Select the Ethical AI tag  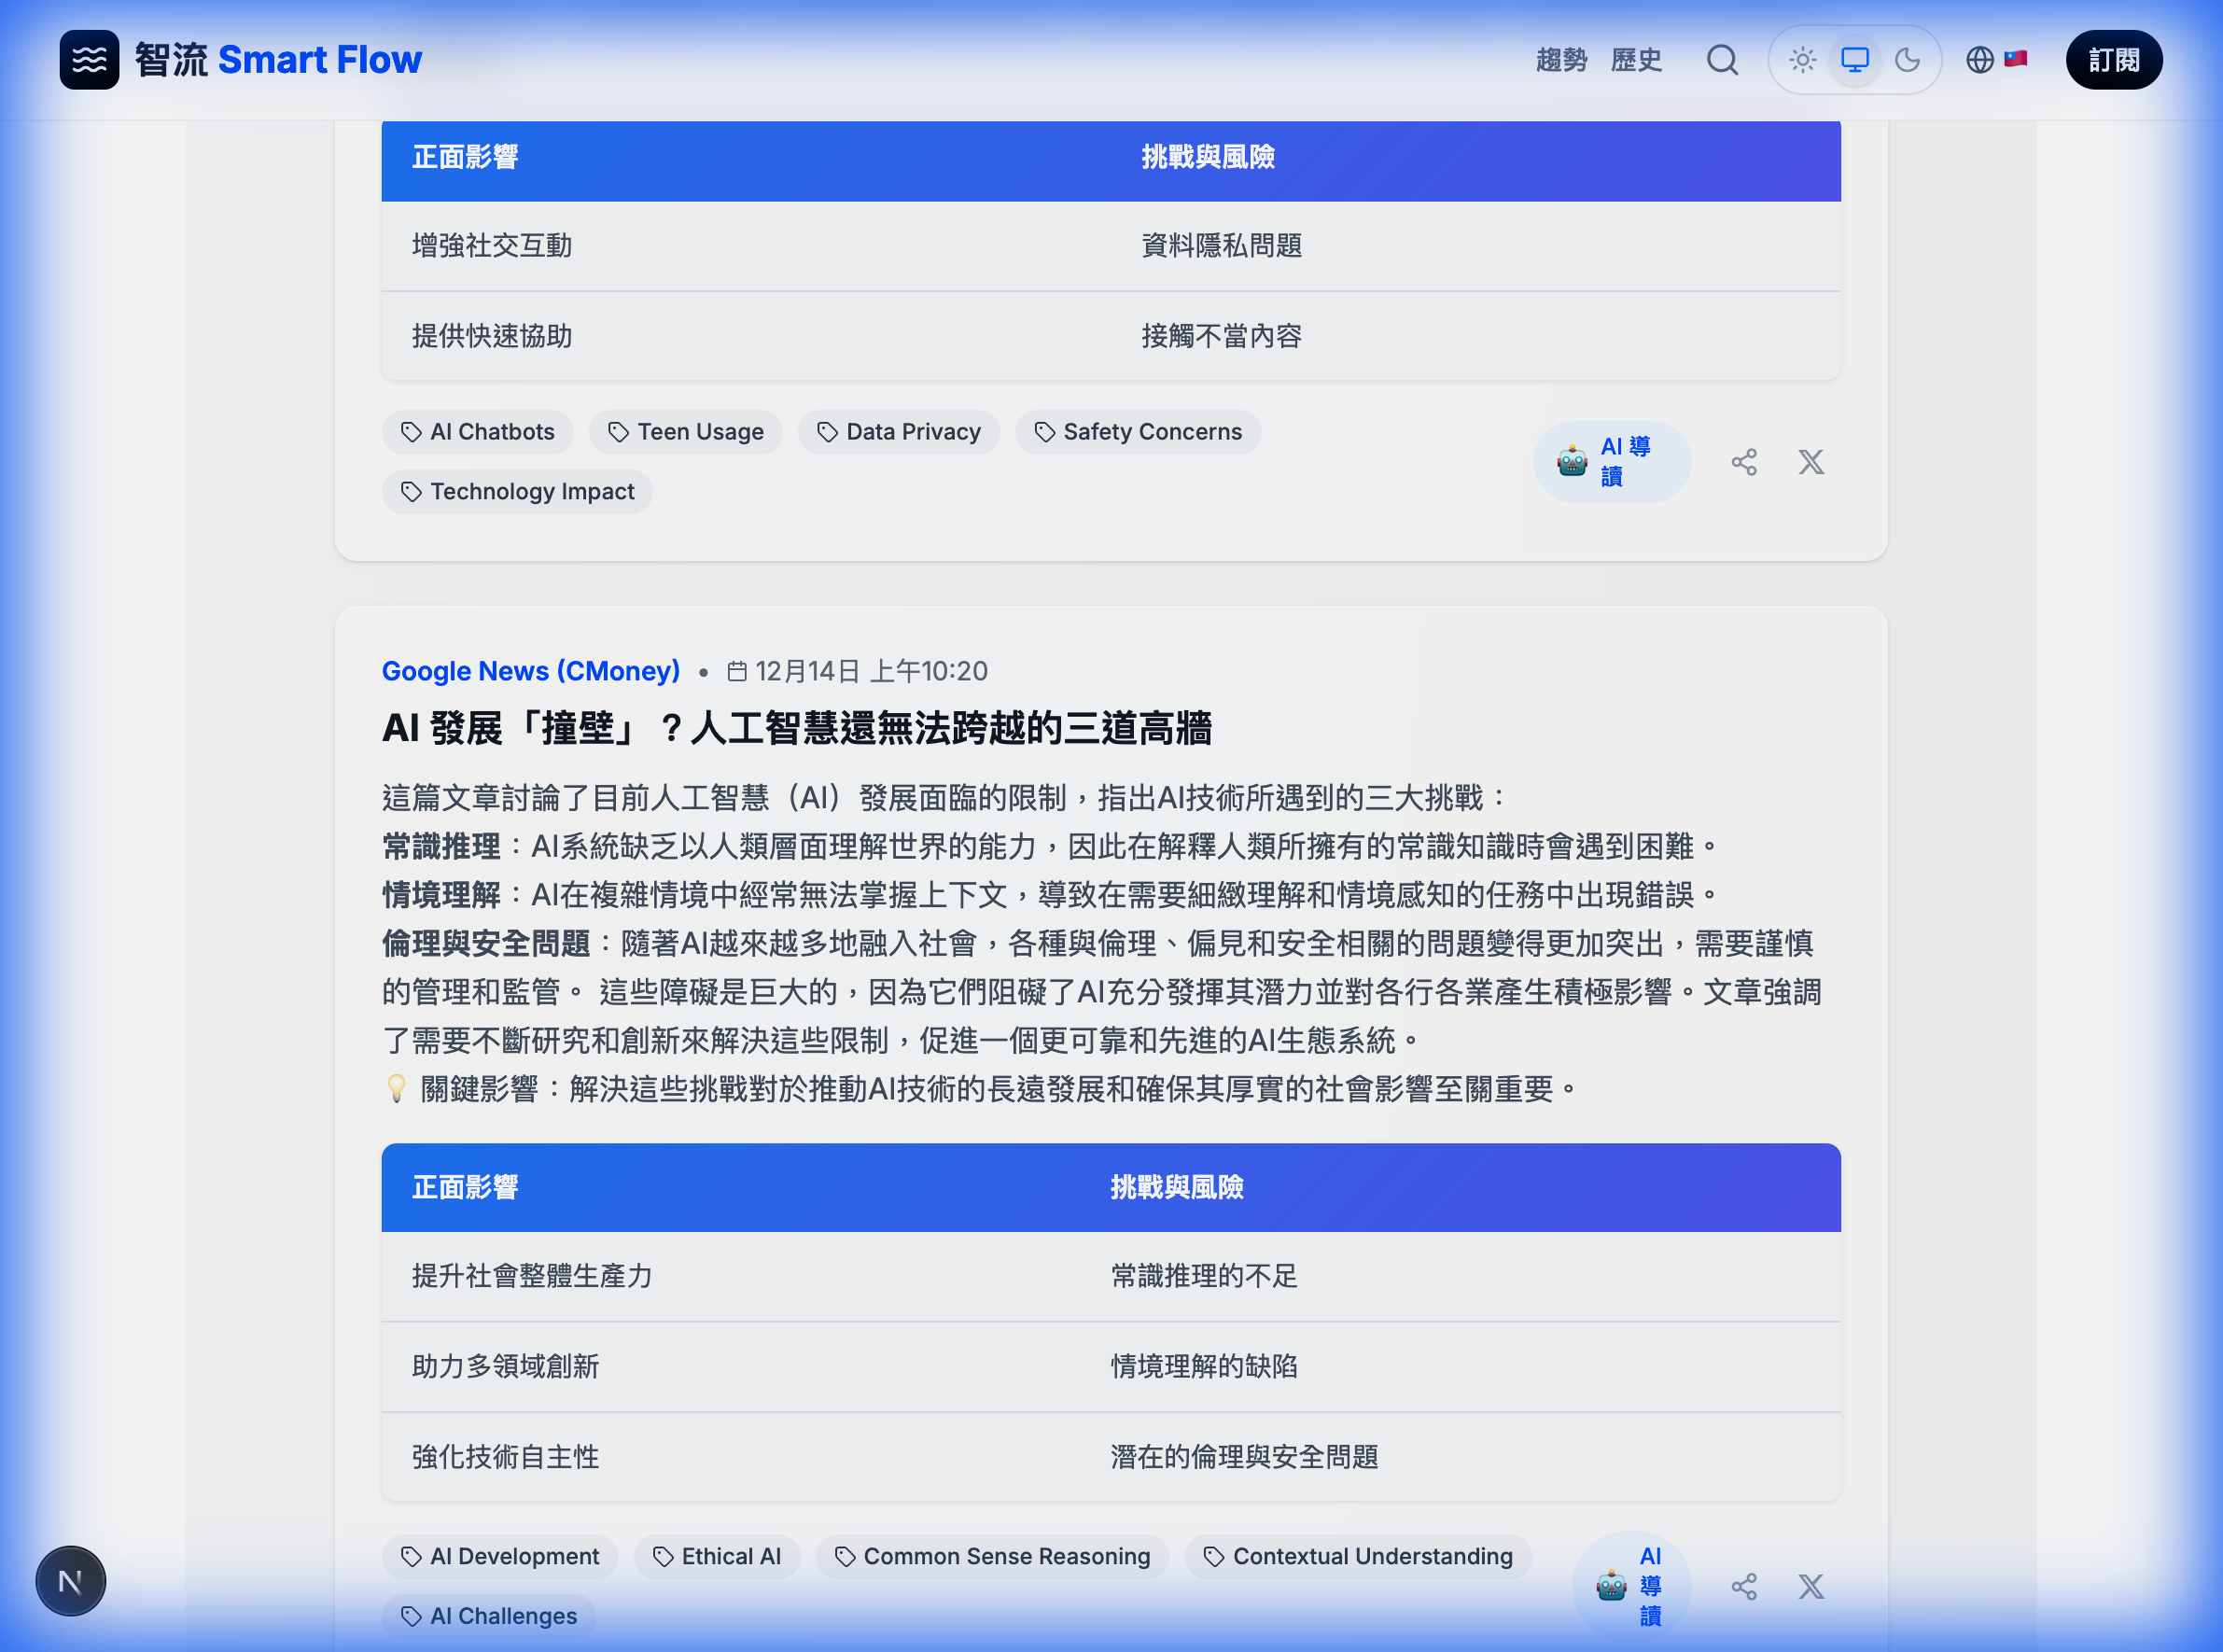tap(716, 1557)
